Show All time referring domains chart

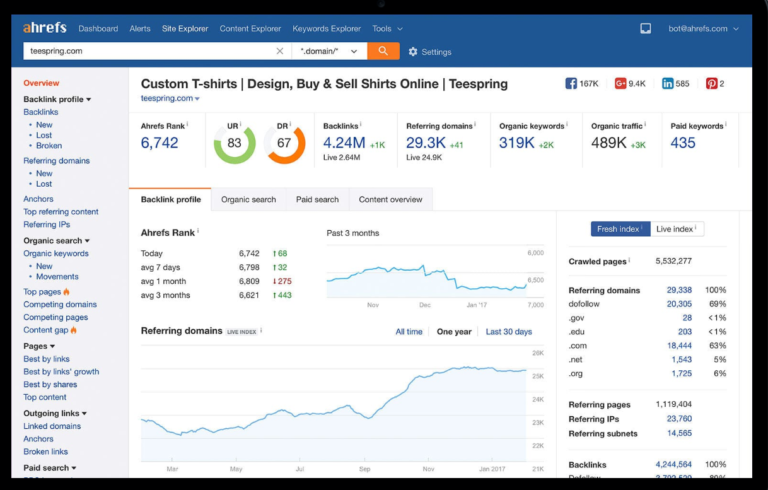(409, 332)
